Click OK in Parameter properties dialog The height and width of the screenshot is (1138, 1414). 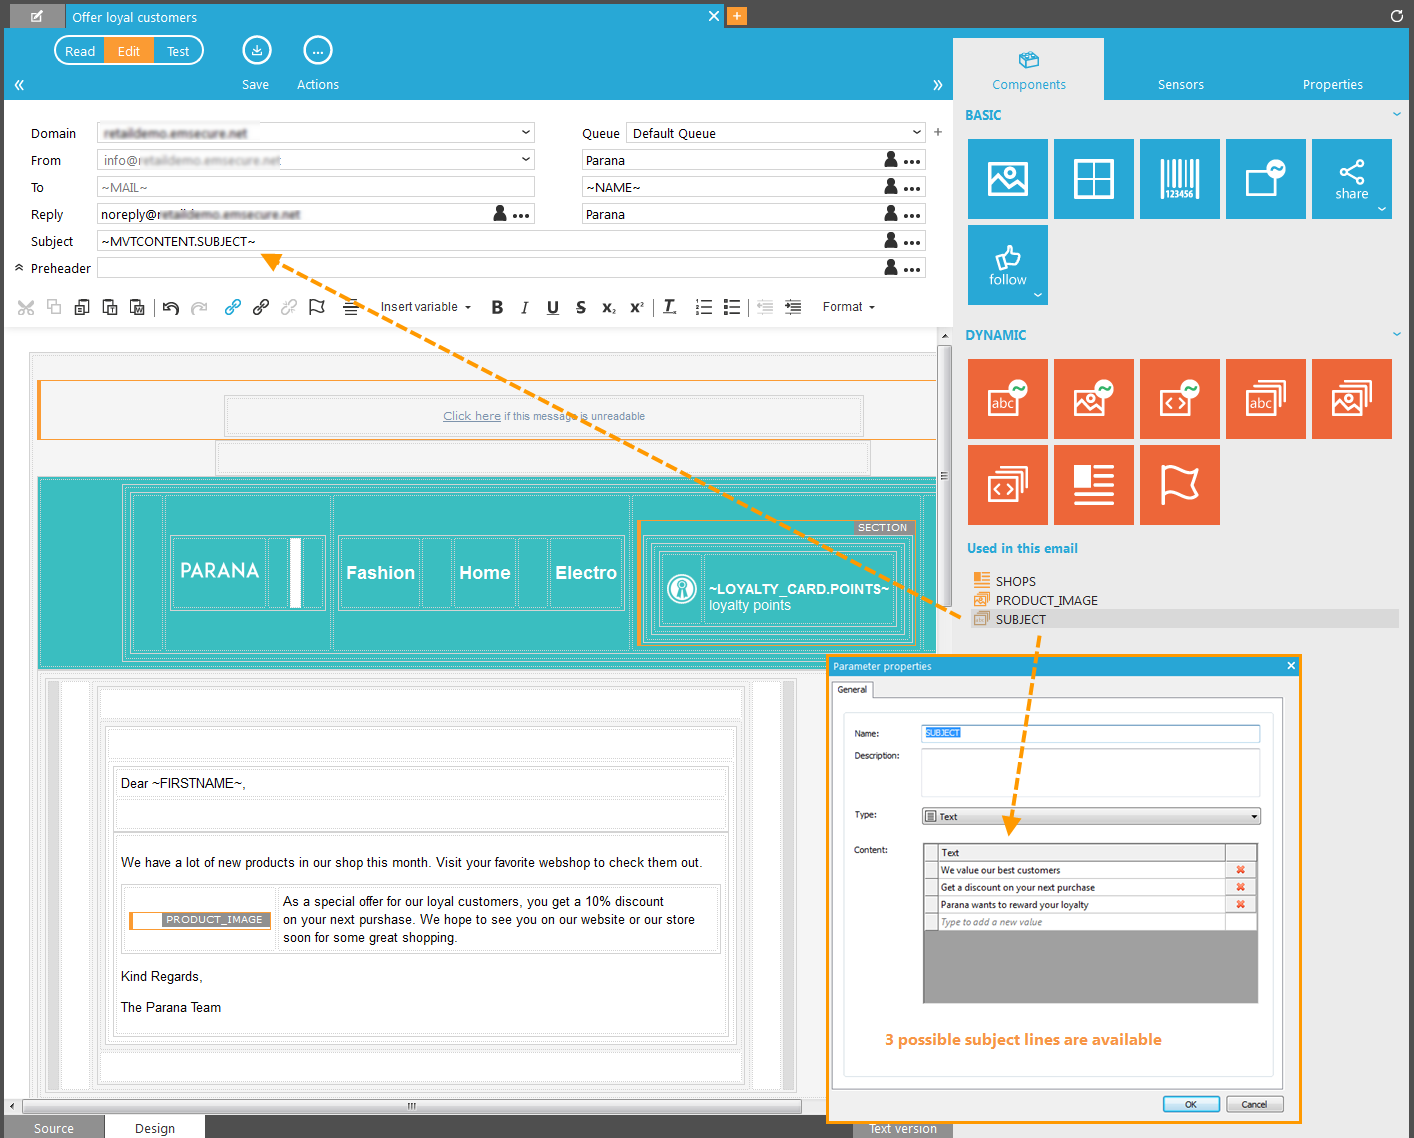1190,1104
